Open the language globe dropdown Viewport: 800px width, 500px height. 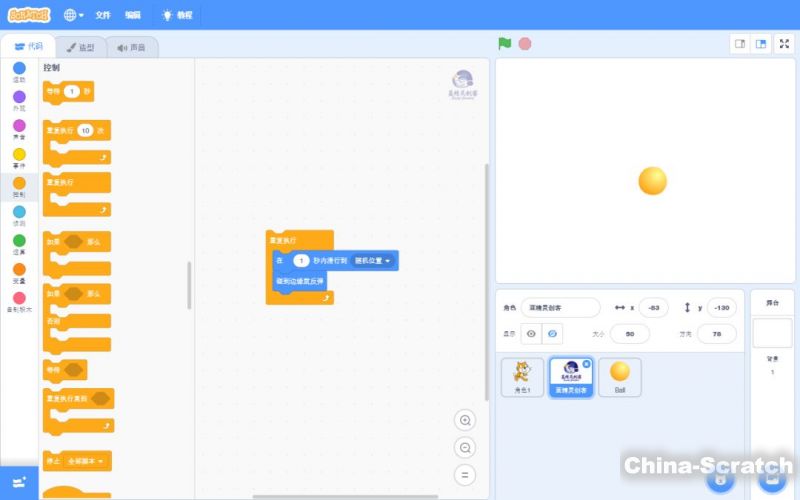tap(75, 15)
